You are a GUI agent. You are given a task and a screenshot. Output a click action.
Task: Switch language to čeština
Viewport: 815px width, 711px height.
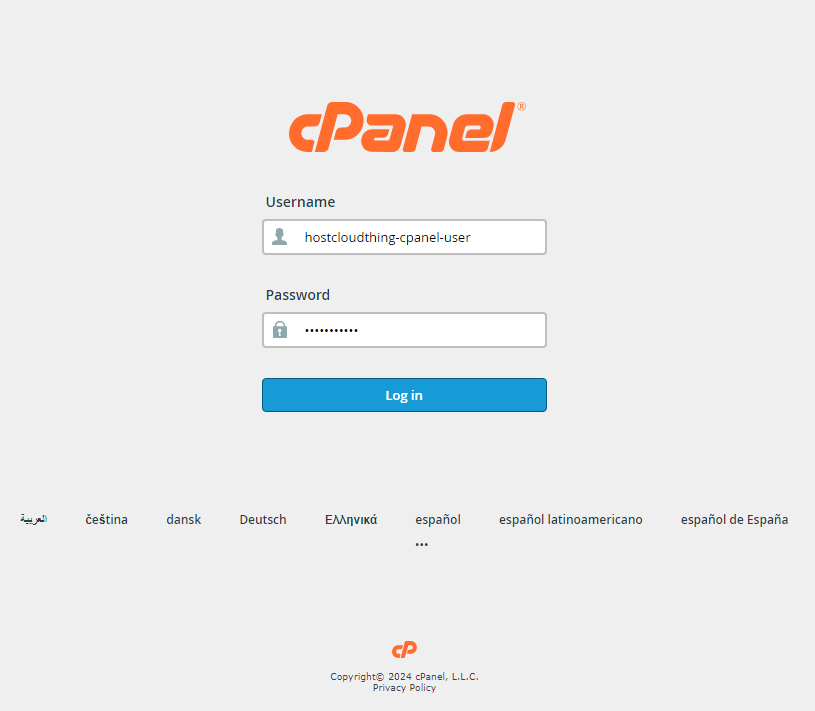pos(107,519)
